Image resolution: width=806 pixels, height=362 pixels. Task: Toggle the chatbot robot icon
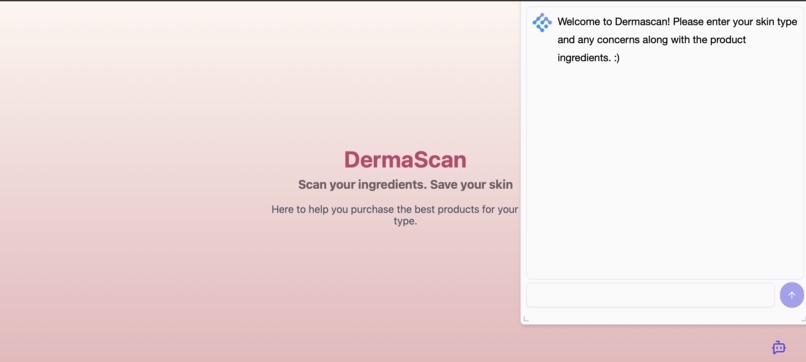point(779,348)
